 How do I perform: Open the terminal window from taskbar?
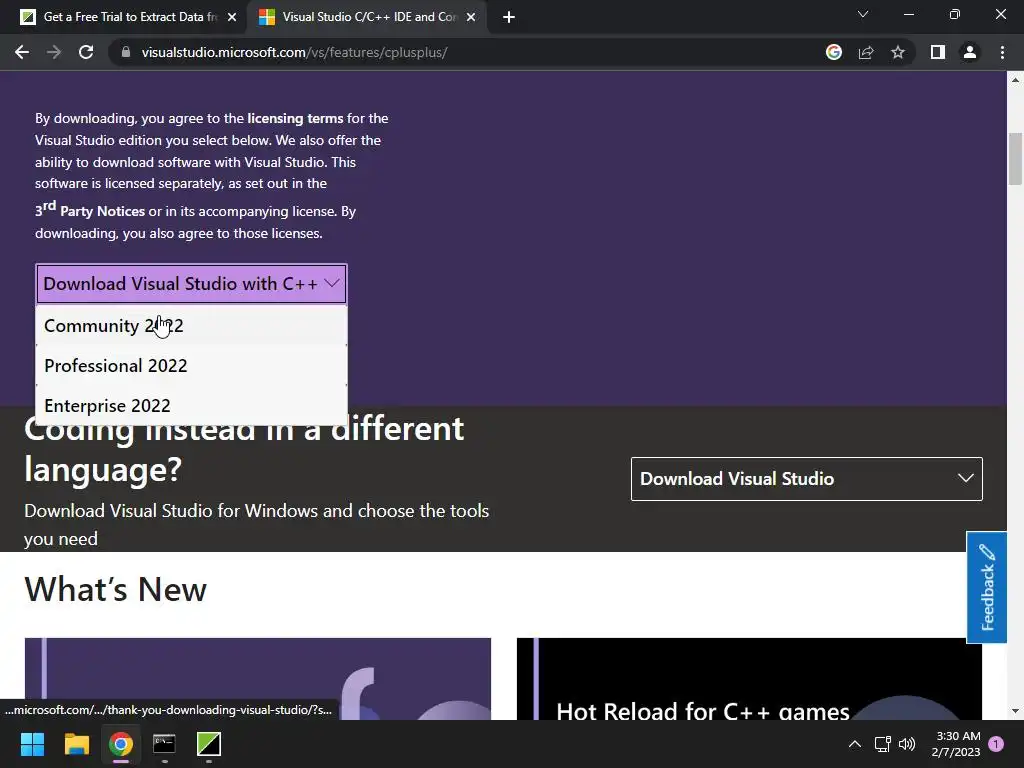164,744
